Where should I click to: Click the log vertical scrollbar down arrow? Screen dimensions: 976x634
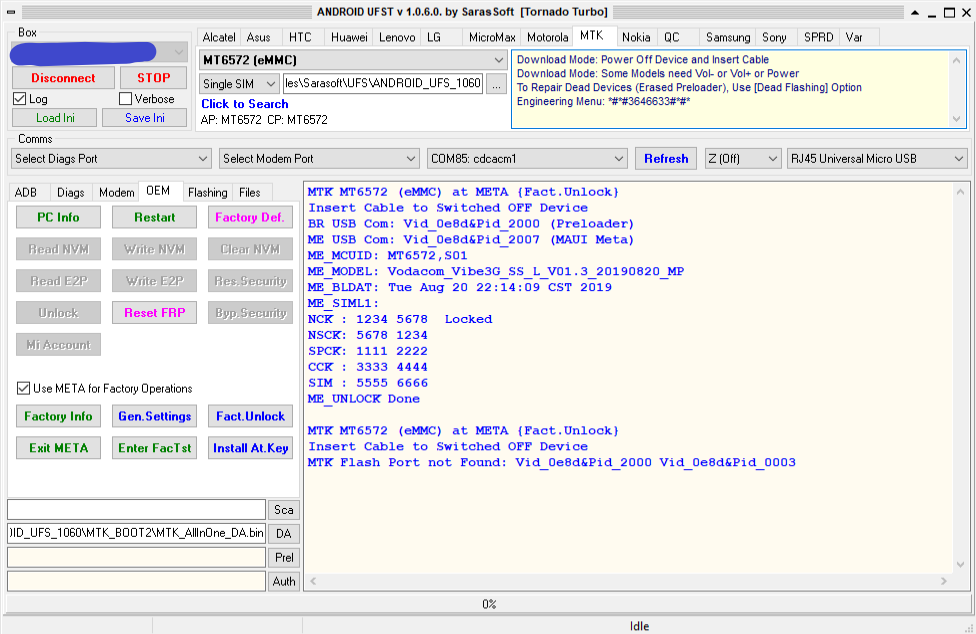coord(960,564)
